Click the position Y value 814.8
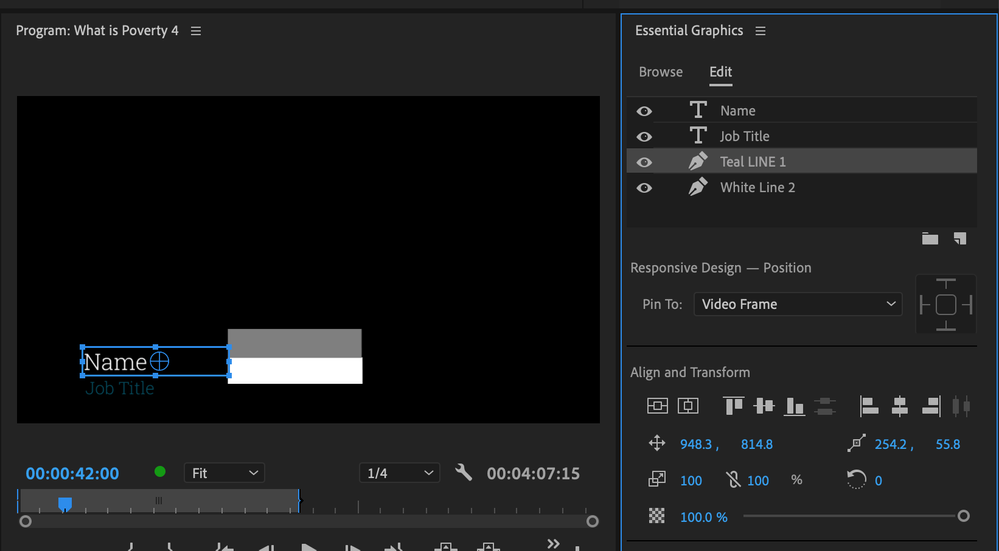This screenshot has height=551, width=999. 757,444
